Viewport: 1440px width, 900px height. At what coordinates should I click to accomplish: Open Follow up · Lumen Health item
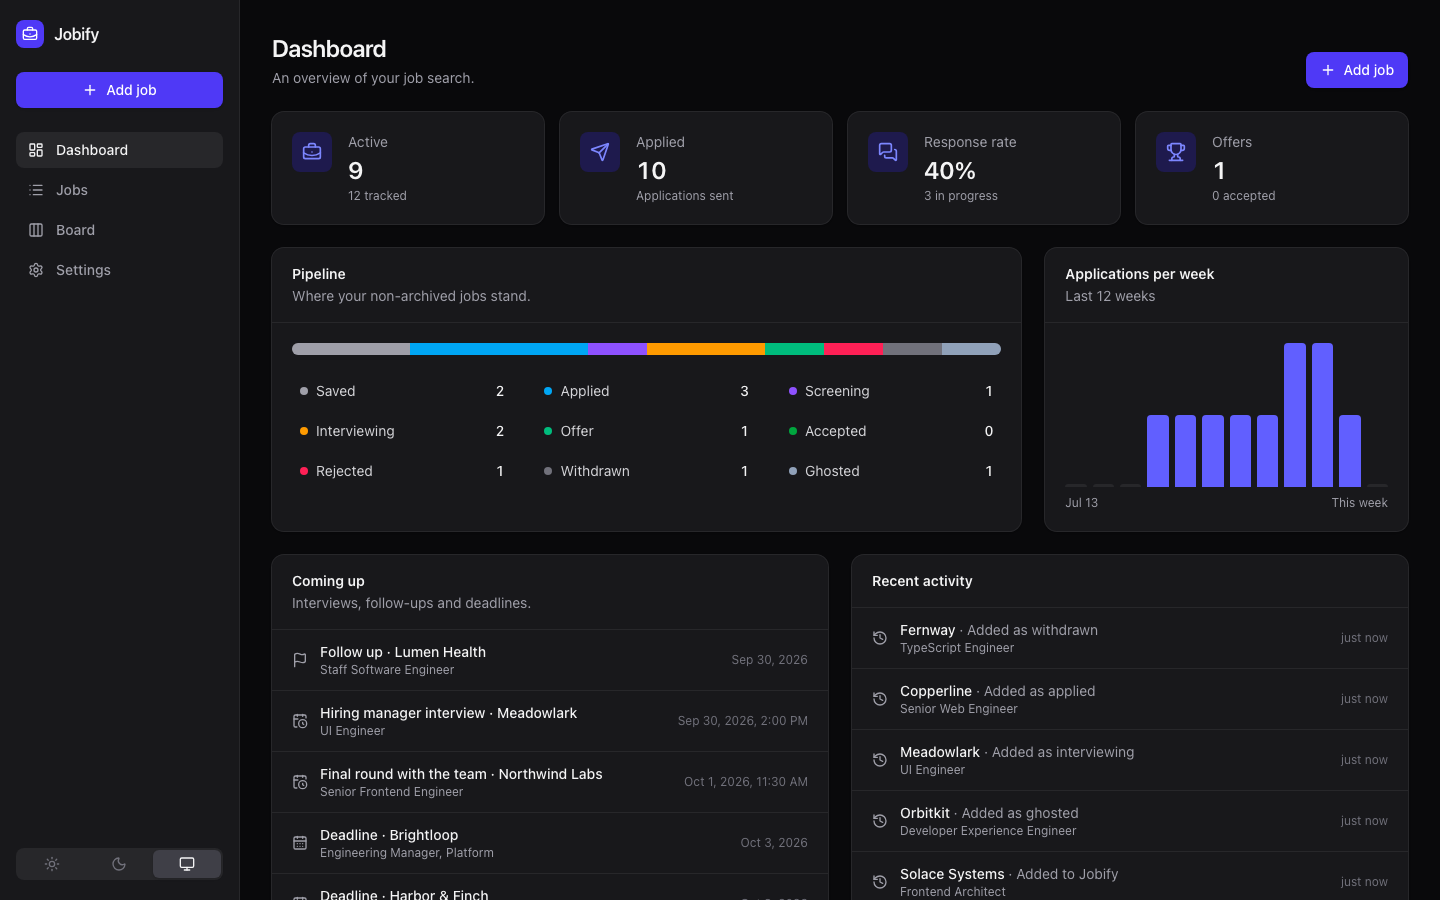coord(550,660)
